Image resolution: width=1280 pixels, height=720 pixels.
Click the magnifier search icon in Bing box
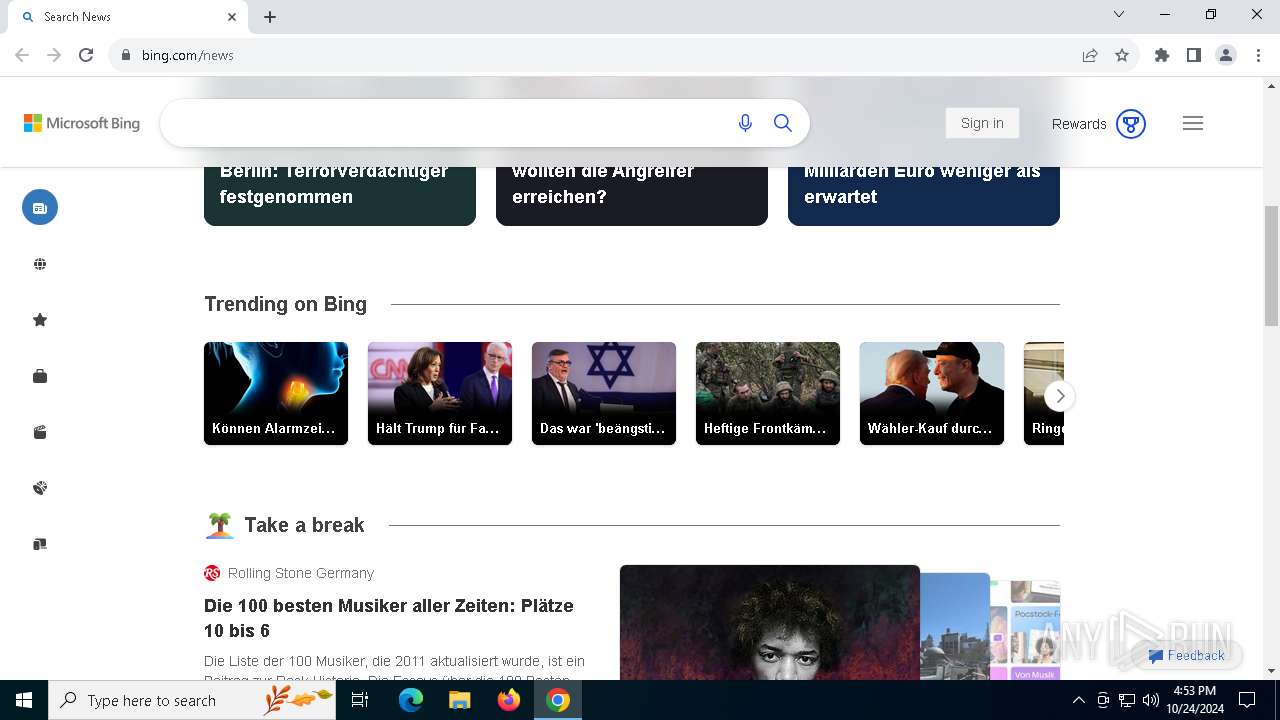[x=783, y=123]
